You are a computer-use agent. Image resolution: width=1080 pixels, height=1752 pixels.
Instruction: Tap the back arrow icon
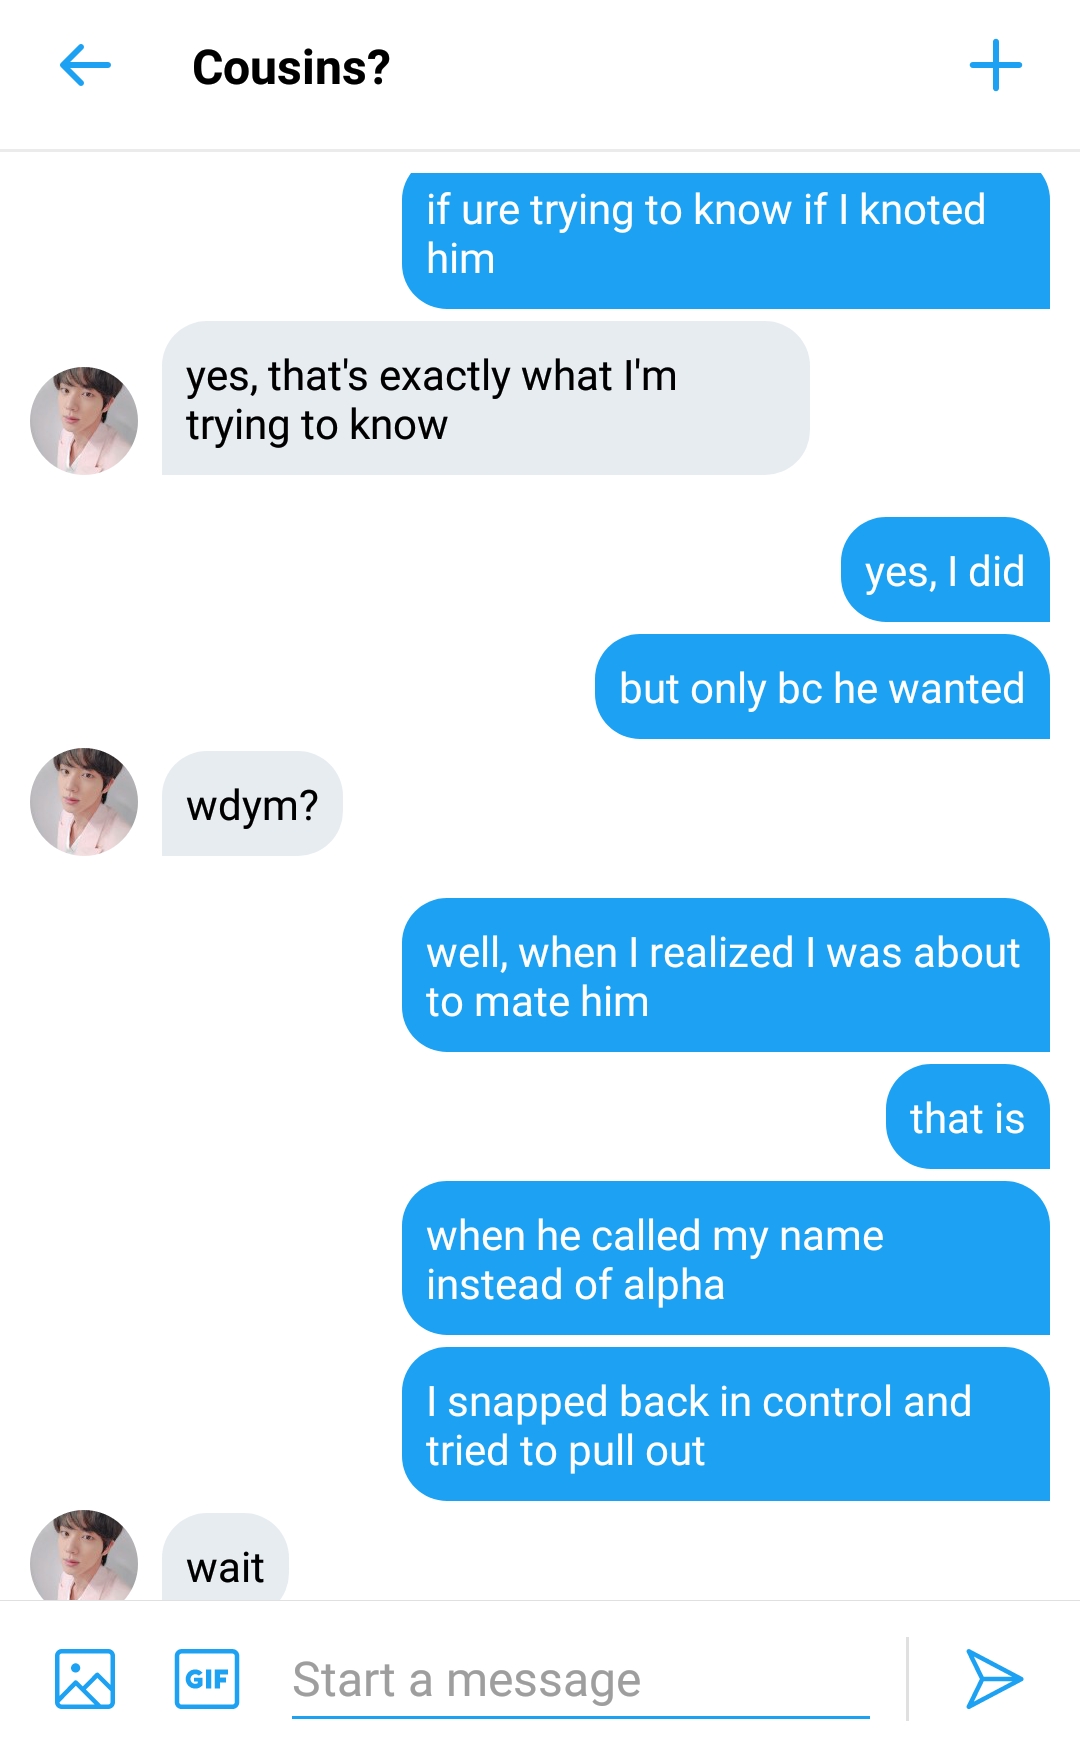click(85, 66)
